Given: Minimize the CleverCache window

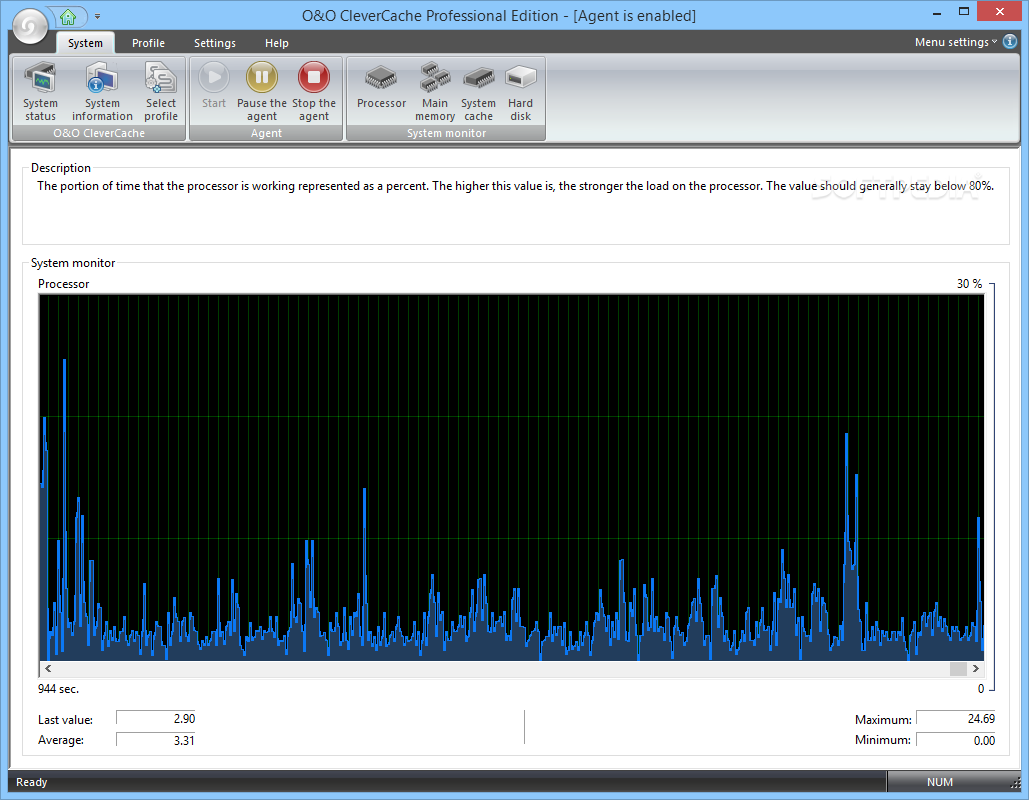Looking at the screenshot, I should [937, 12].
